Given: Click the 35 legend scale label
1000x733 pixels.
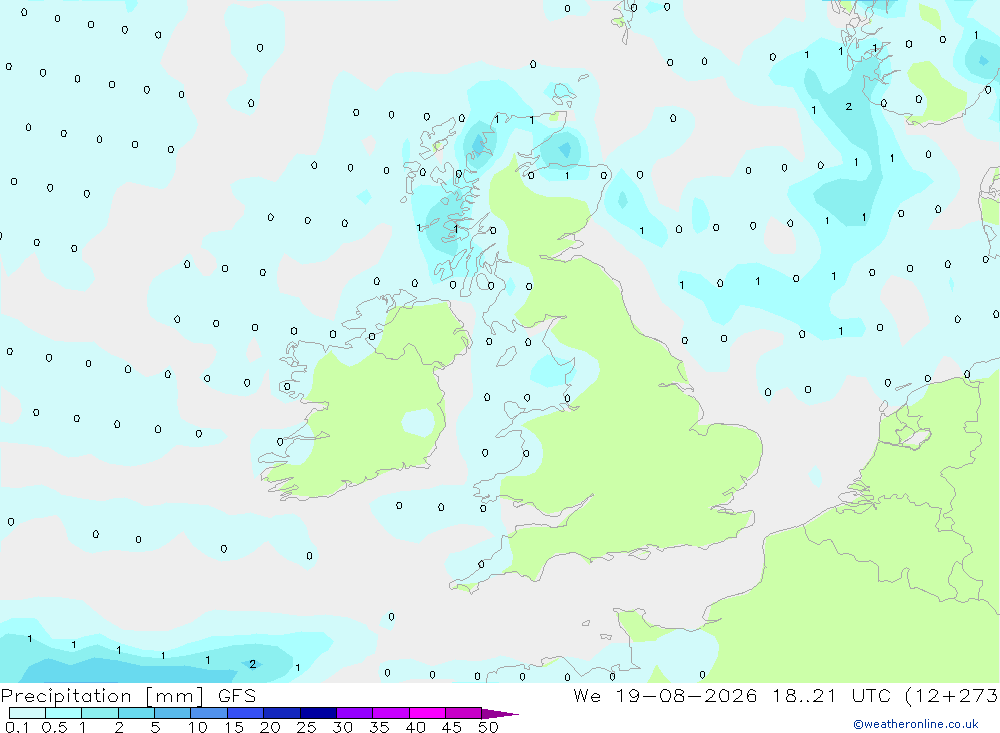Looking at the screenshot, I should pyautogui.click(x=379, y=727).
